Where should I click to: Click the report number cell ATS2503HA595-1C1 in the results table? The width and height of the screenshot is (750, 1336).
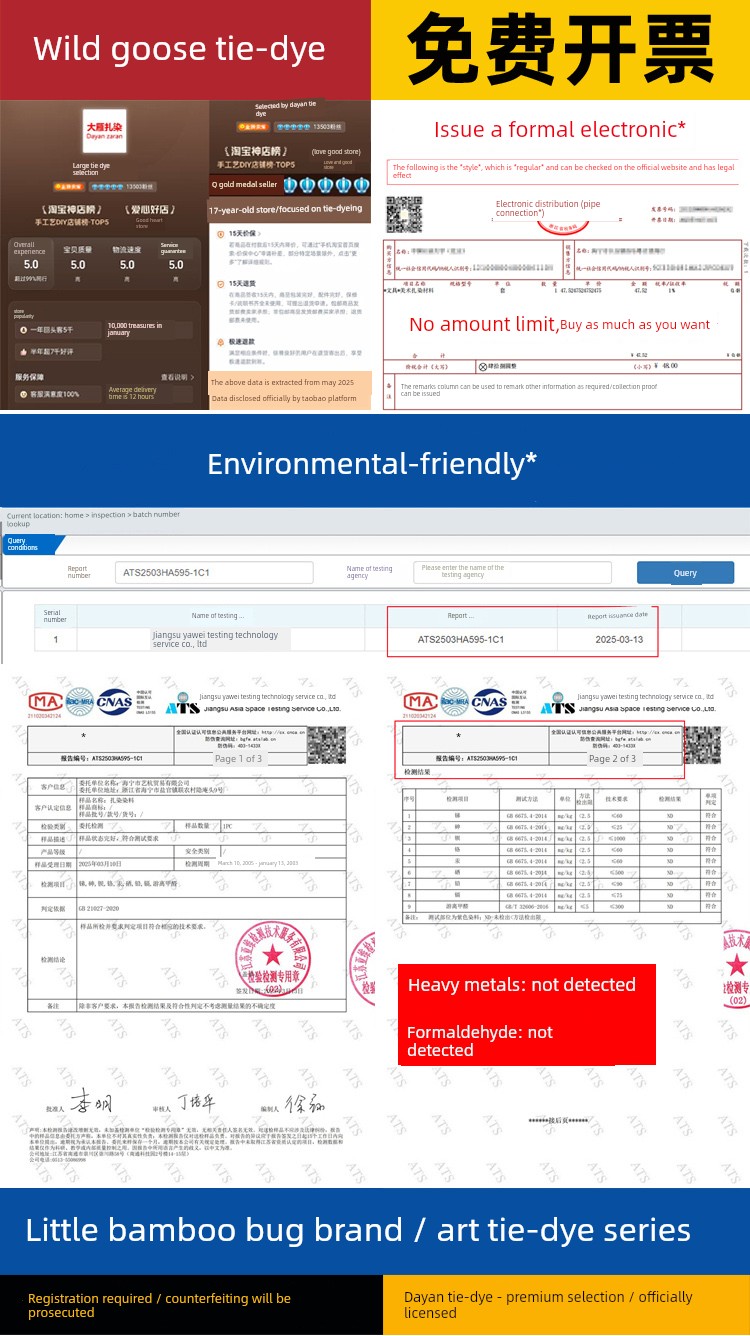(460, 639)
